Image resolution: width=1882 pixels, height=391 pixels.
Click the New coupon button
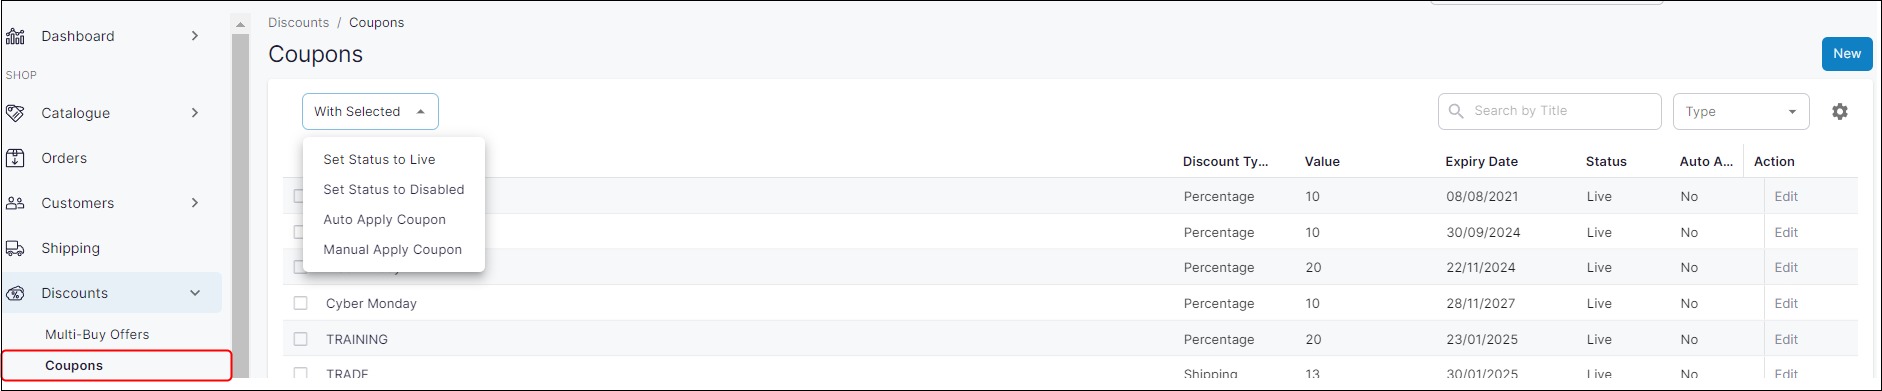click(x=1847, y=54)
